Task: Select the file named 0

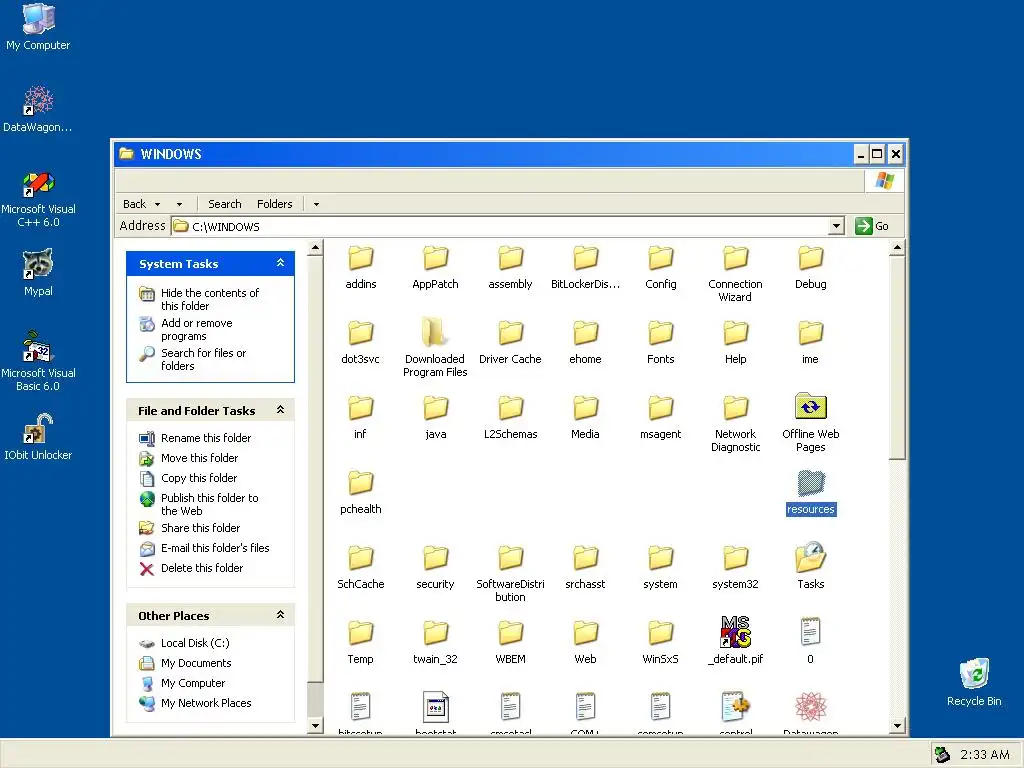Action: [810, 641]
